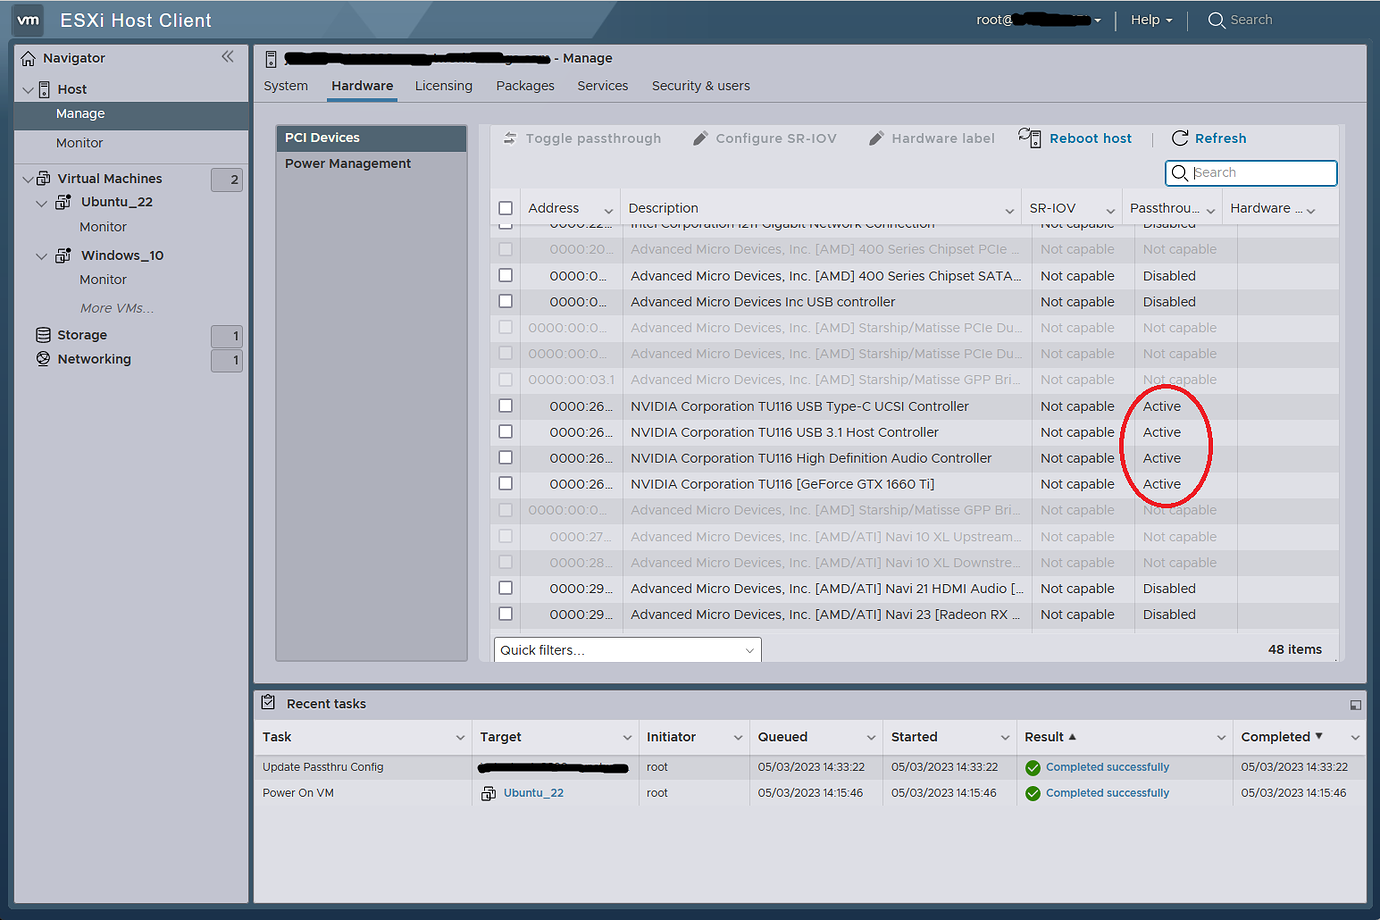Click the VM icon next to Ubuntu_22 task target
Image resolution: width=1380 pixels, height=920 pixels.
[489, 793]
